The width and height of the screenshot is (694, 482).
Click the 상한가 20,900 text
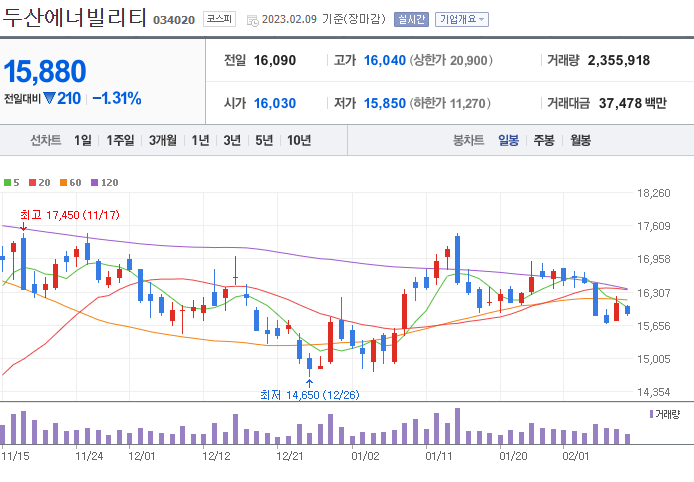(x=451, y=60)
